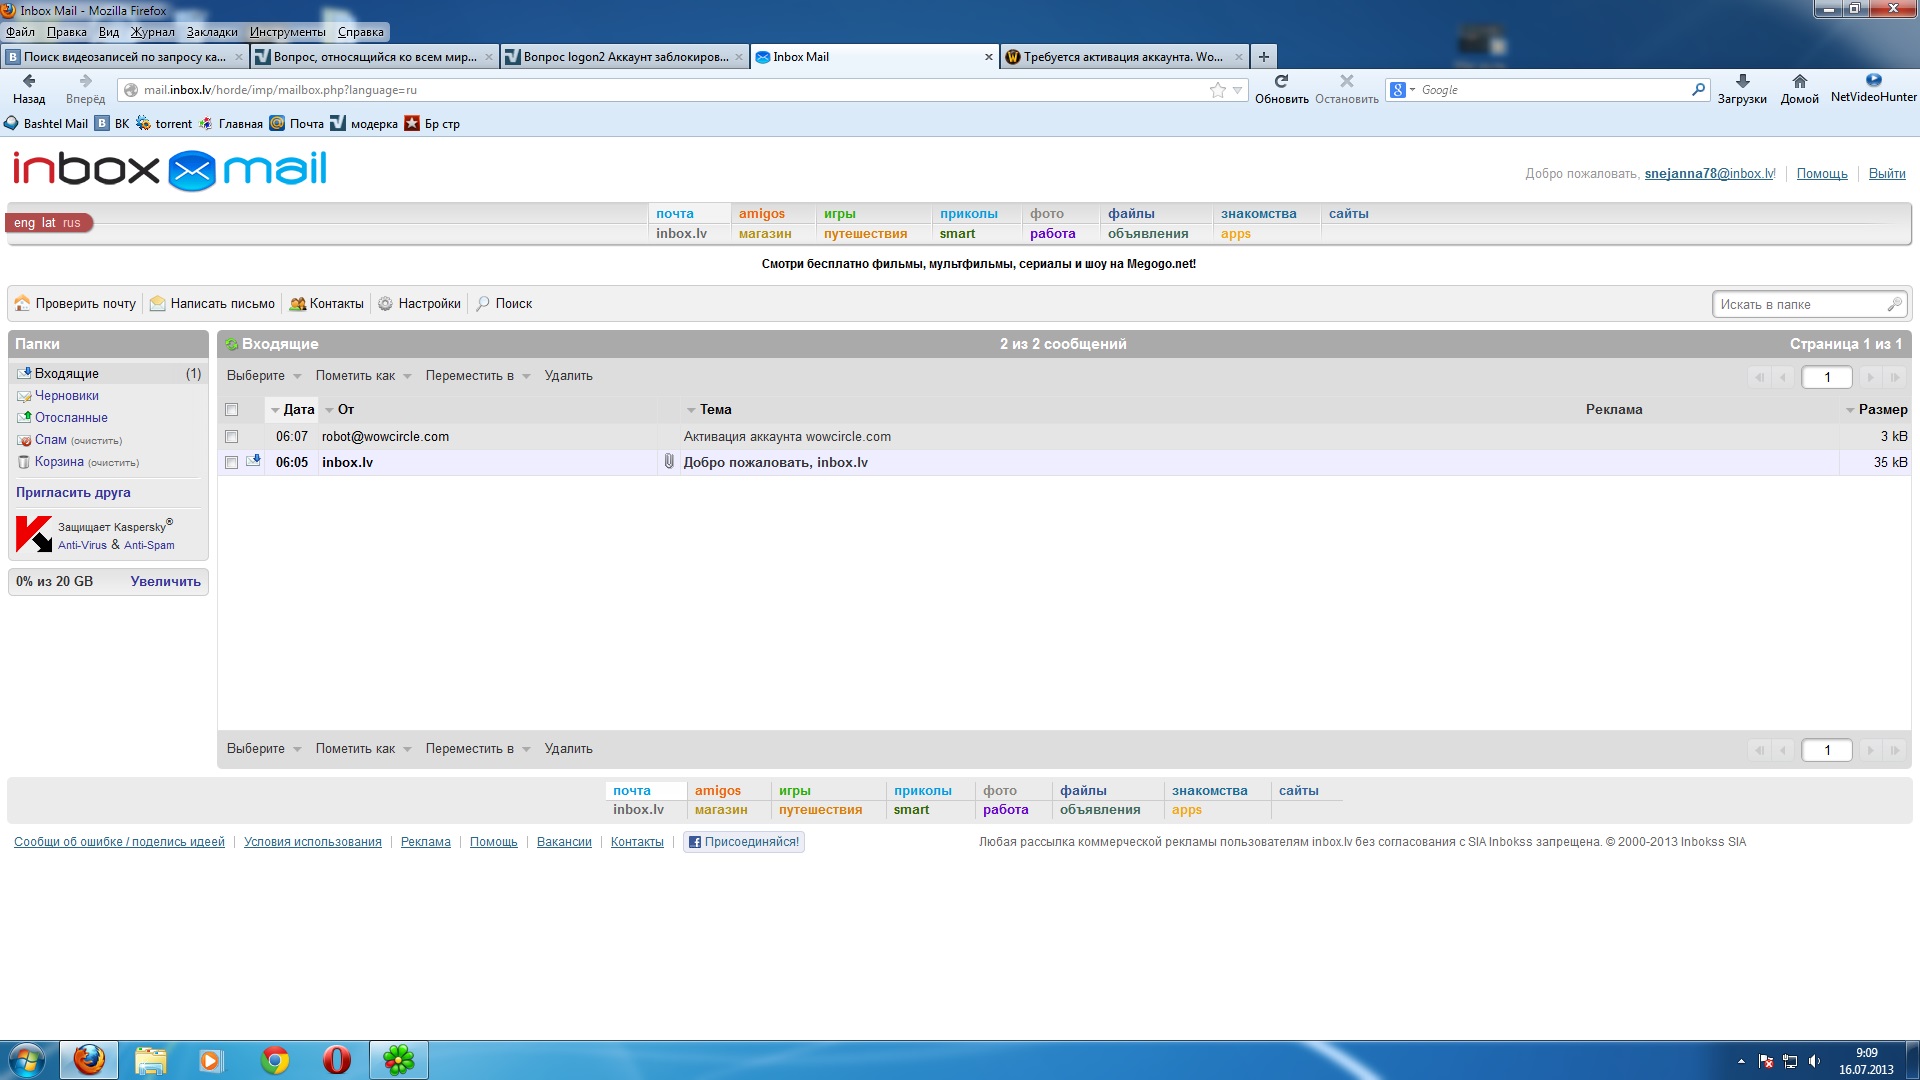This screenshot has height=1080, width=1920.
Task: Click the Reload page icon
Action: pos(1281,81)
